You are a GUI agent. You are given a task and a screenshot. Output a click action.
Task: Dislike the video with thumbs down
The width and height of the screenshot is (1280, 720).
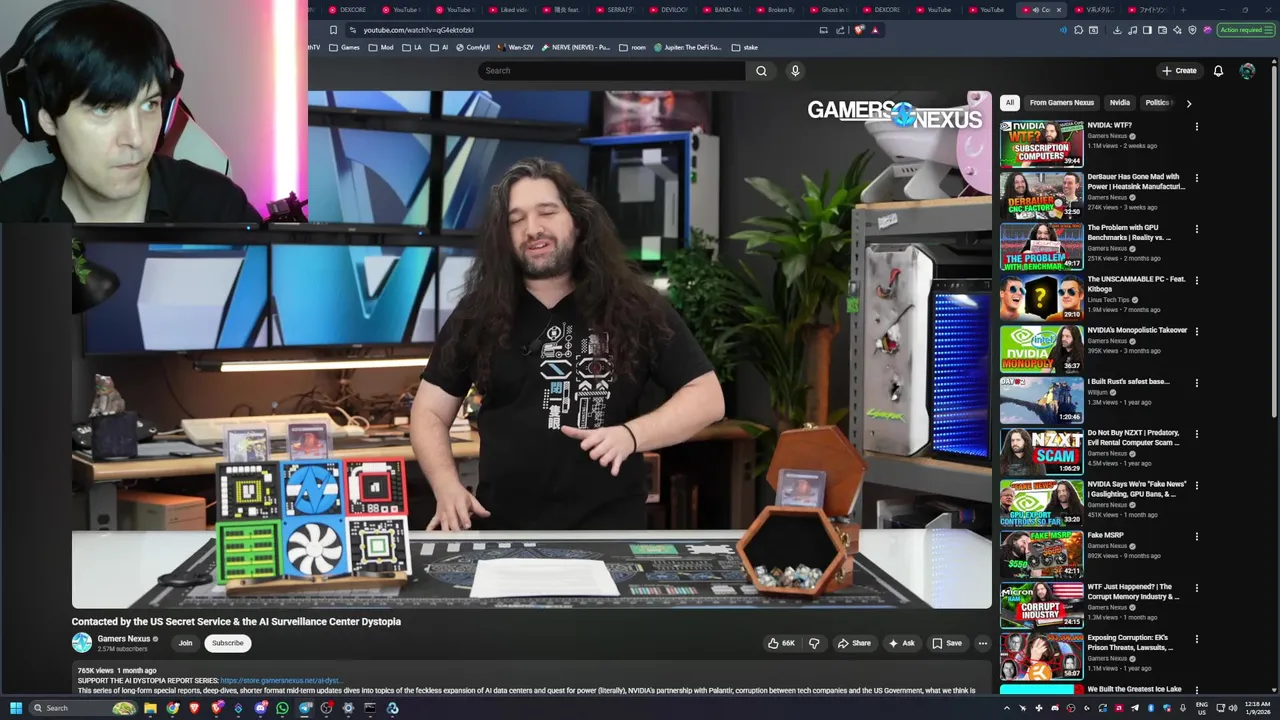click(814, 643)
